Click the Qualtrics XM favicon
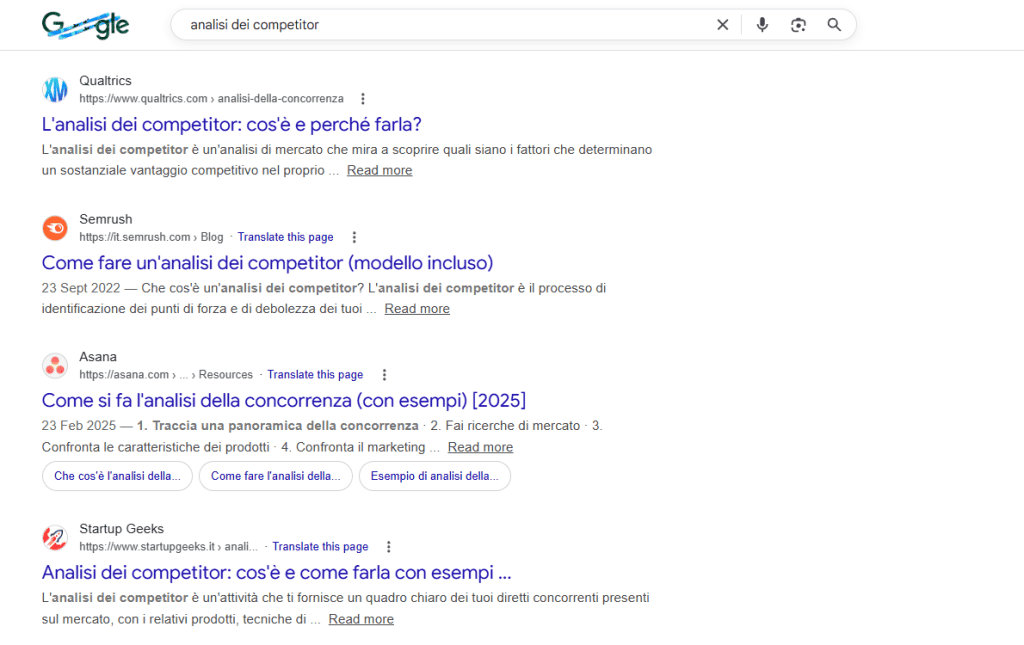1024x645 pixels. tap(55, 89)
